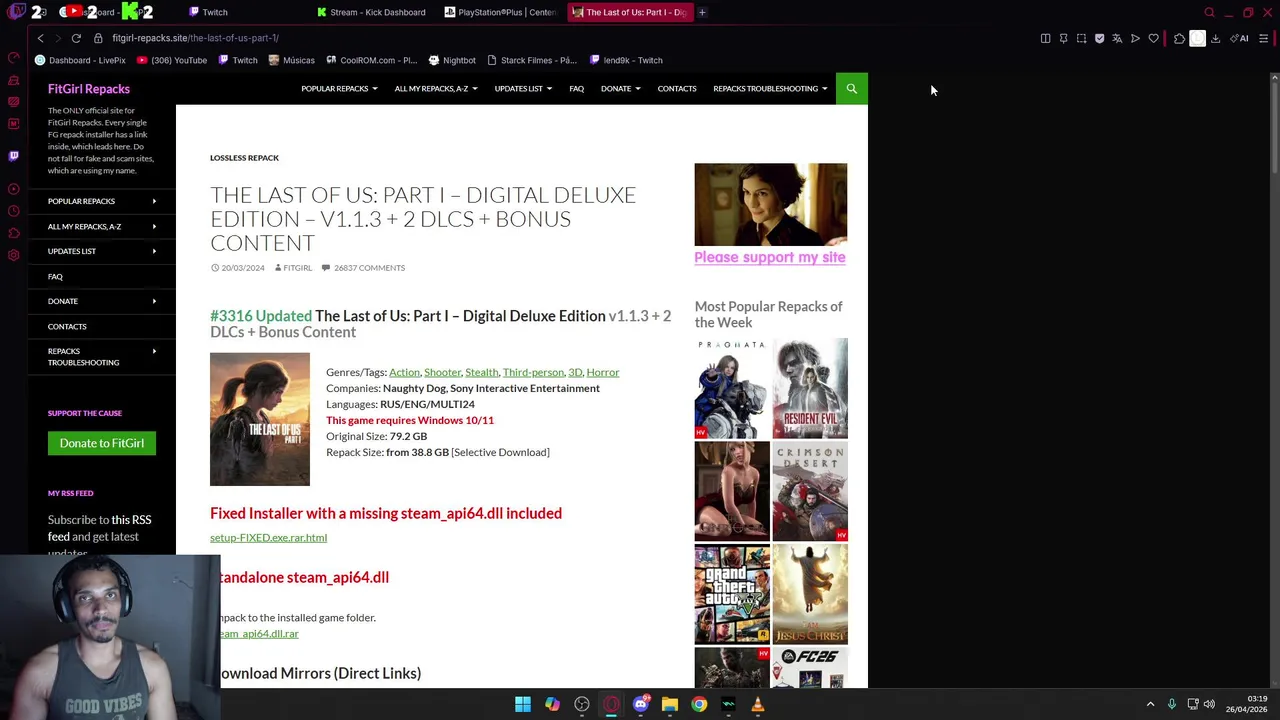
Task: Expand sidebar All My Repacks A-Z arrow
Action: [154, 226]
